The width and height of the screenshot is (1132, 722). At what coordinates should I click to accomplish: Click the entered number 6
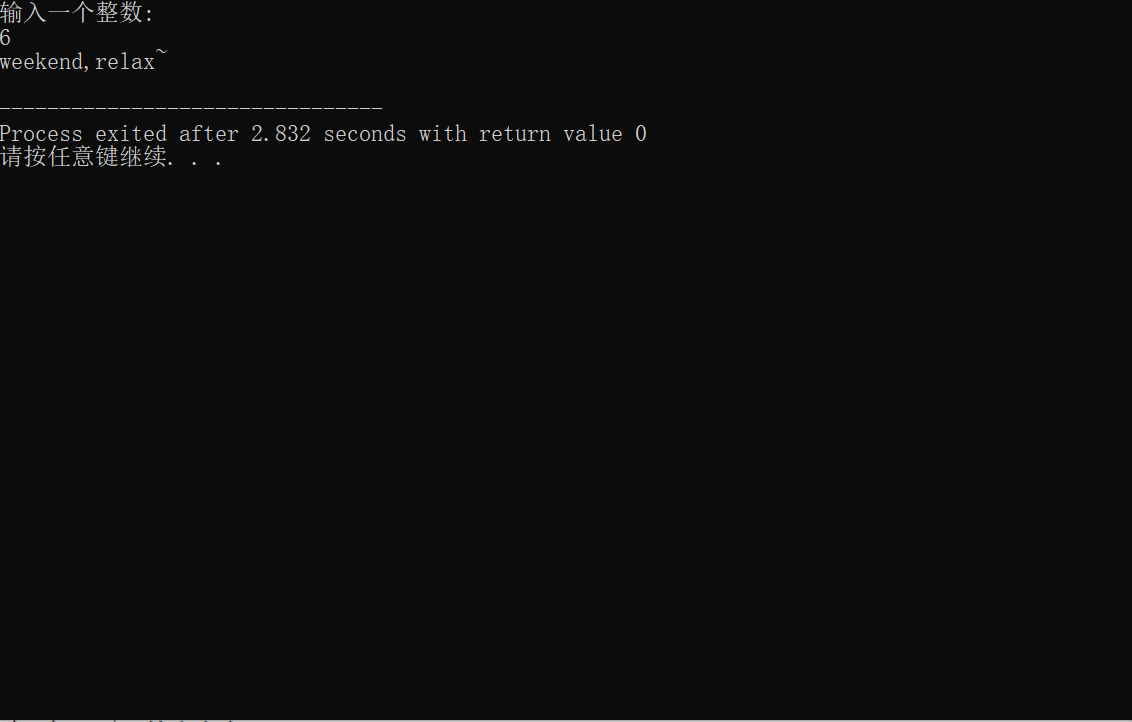coord(6,39)
